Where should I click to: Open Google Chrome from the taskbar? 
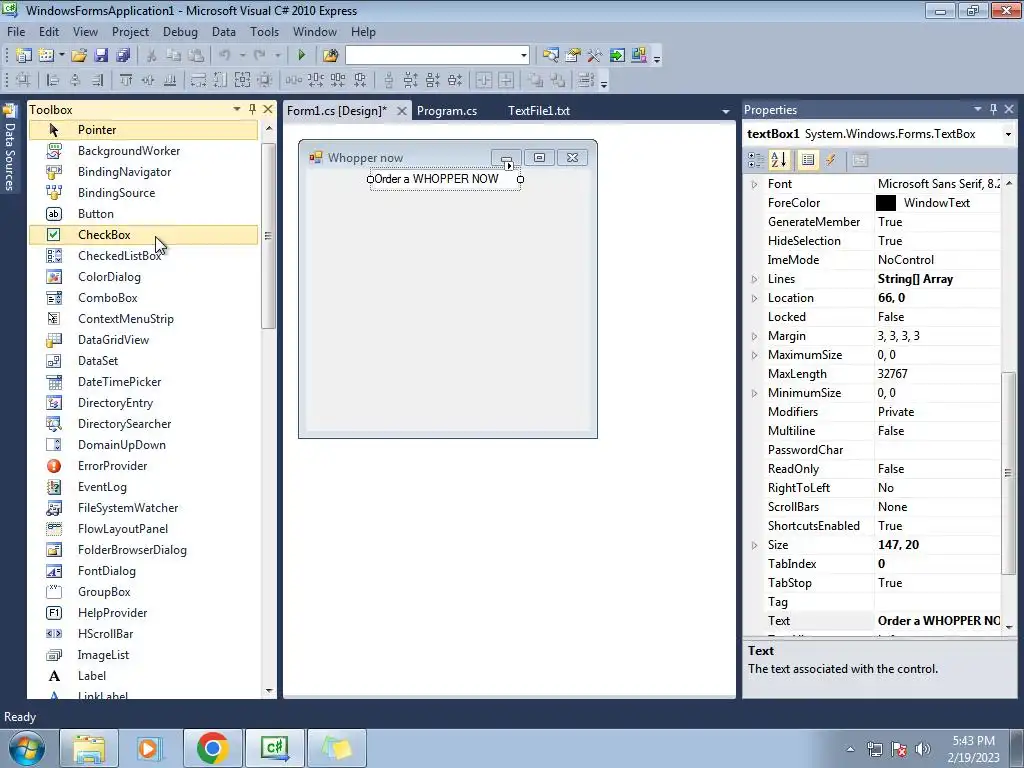(x=212, y=748)
